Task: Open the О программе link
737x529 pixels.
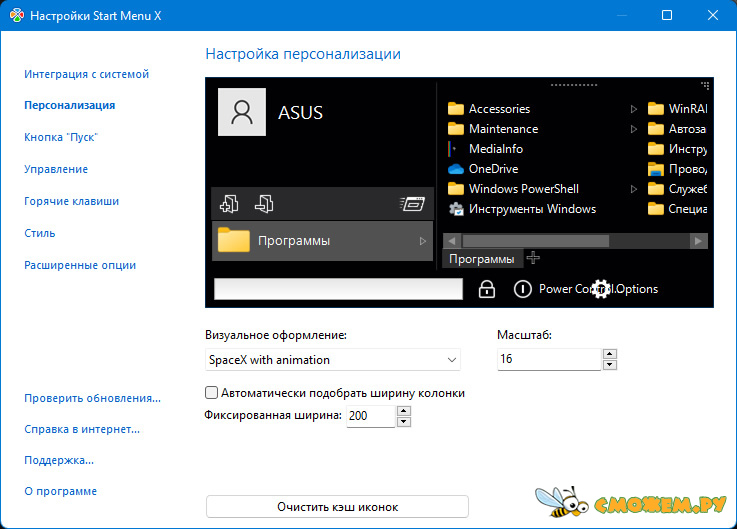Action: 60,491
